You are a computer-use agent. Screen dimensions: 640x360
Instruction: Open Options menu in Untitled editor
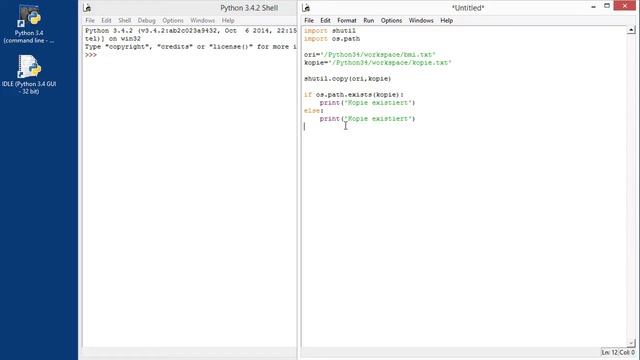(391, 20)
